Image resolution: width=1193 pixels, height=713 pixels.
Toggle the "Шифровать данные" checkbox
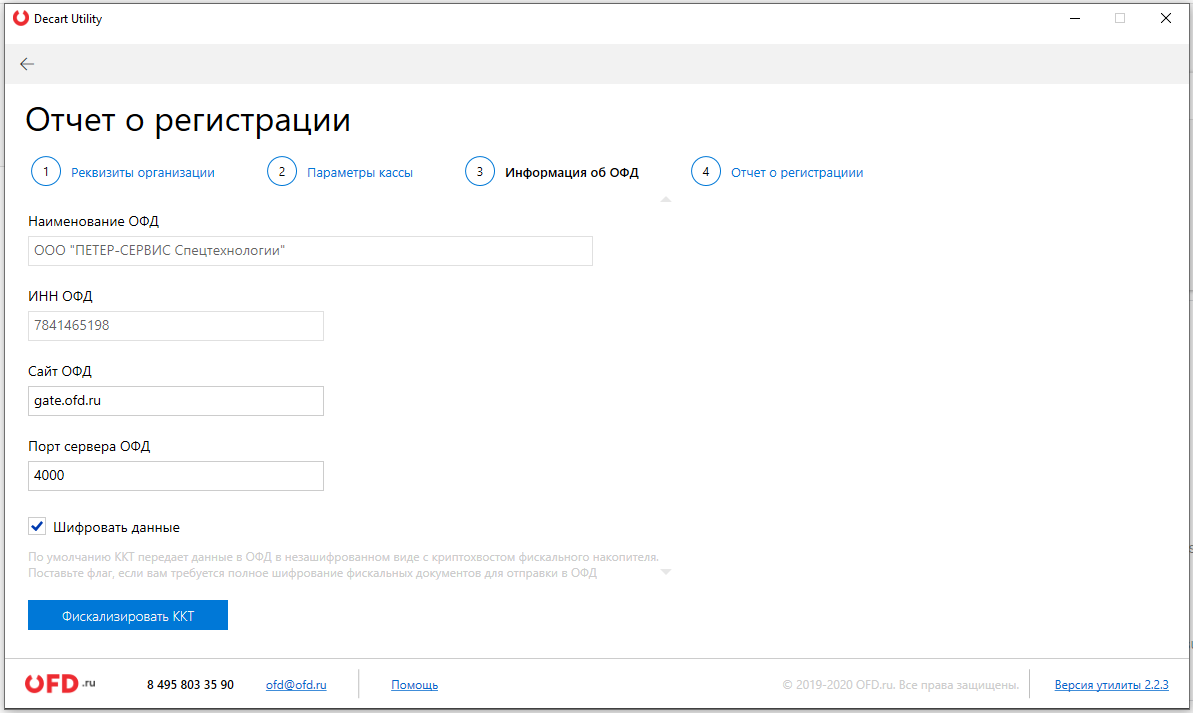(x=37, y=527)
